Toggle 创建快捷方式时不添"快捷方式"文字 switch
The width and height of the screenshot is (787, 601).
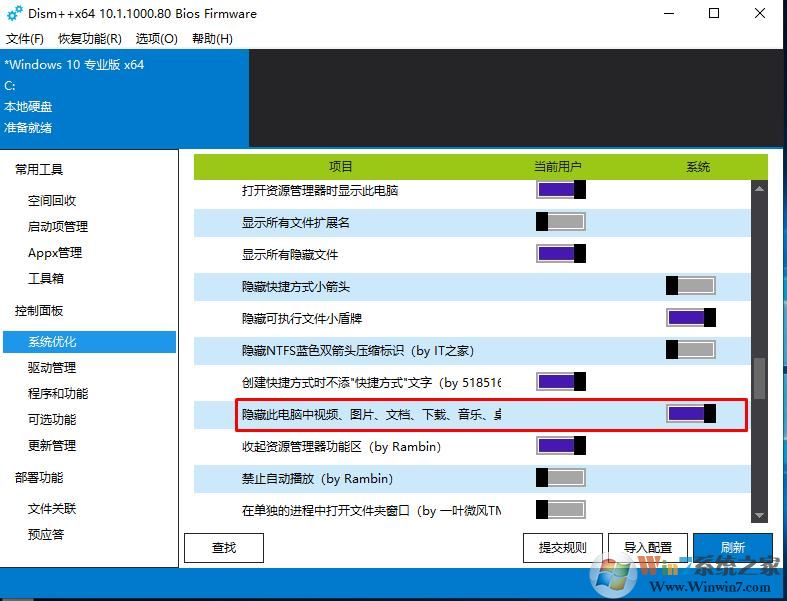(x=561, y=382)
